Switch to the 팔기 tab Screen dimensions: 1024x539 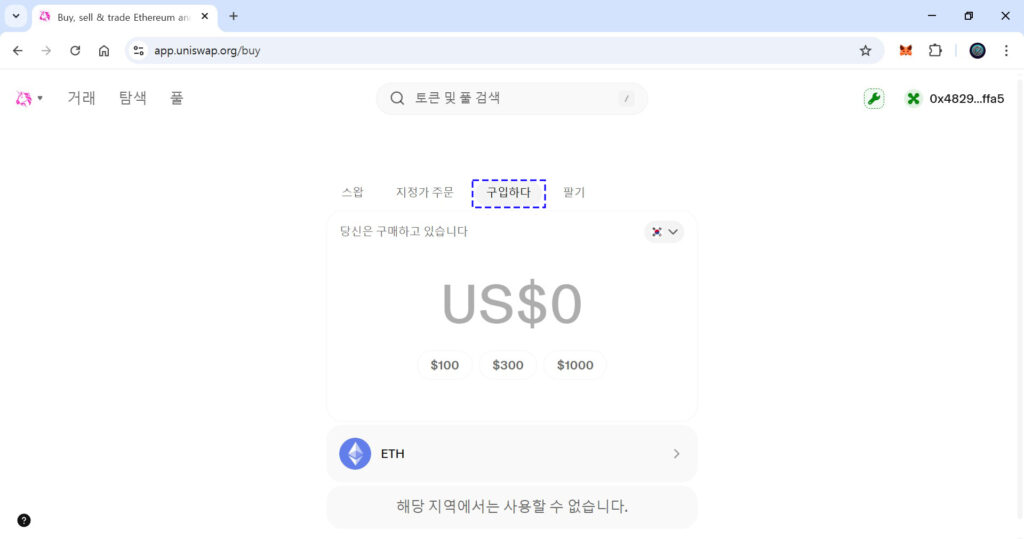tap(574, 192)
